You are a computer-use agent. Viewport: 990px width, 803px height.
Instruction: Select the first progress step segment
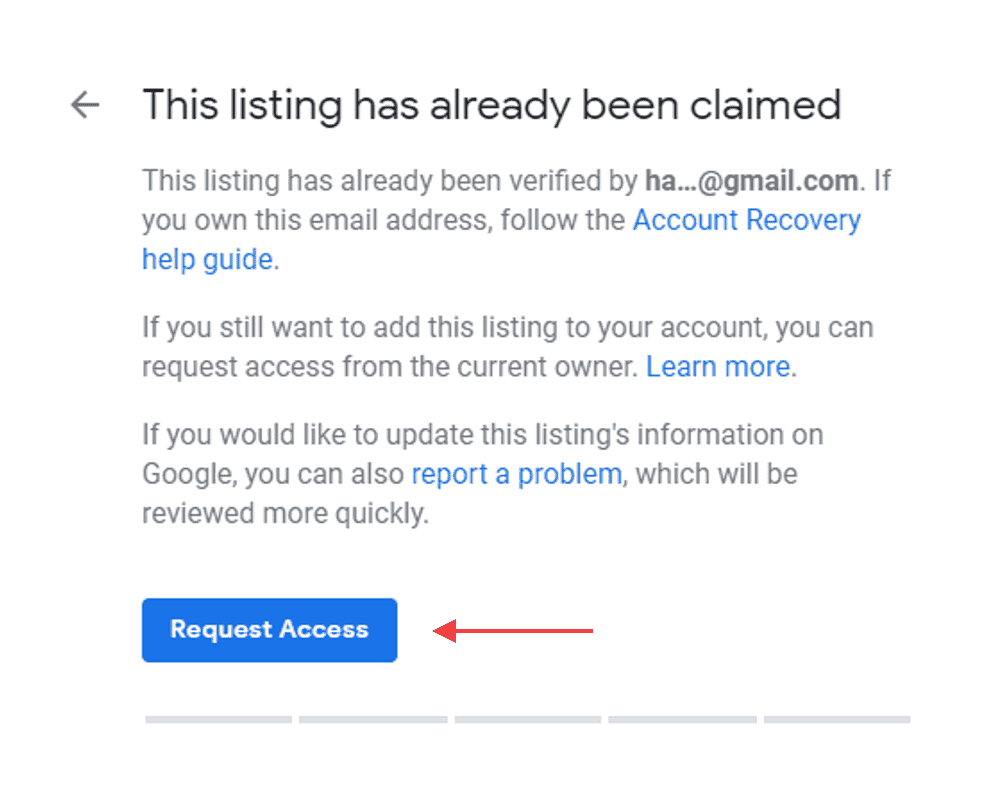218,720
